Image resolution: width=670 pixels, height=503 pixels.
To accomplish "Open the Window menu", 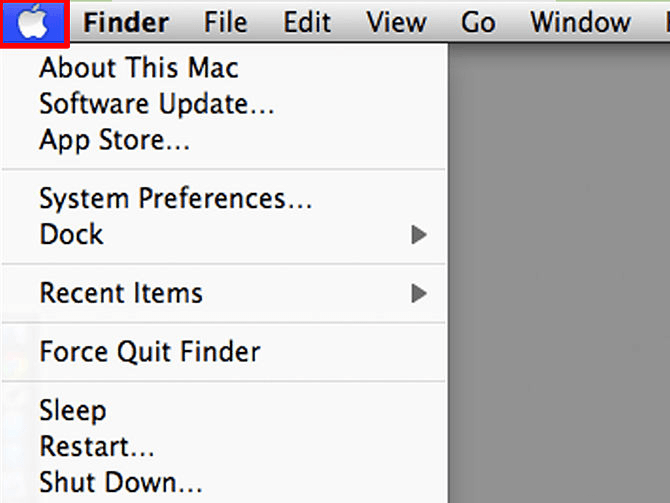I will [580, 22].
